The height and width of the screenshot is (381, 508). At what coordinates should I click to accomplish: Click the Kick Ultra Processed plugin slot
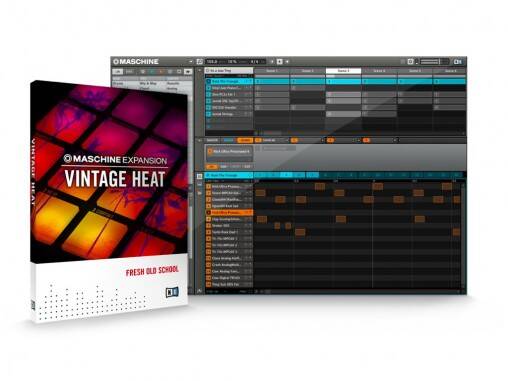tap(229, 152)
